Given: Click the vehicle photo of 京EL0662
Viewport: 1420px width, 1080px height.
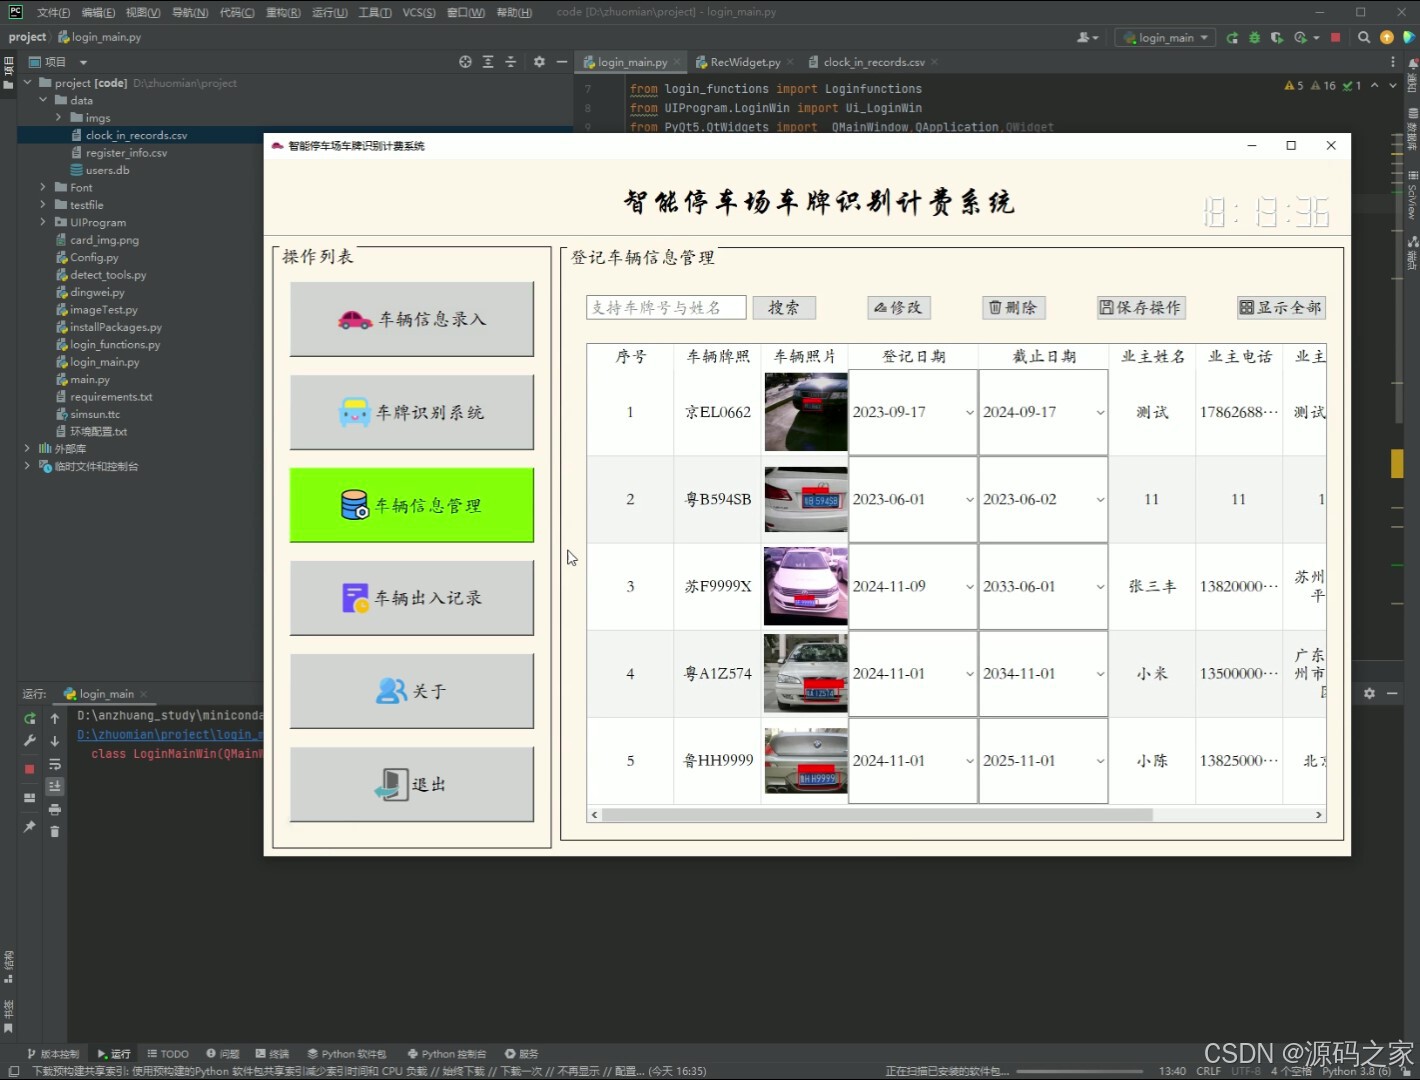Looking at the screenshot, I should click(805, 412).
